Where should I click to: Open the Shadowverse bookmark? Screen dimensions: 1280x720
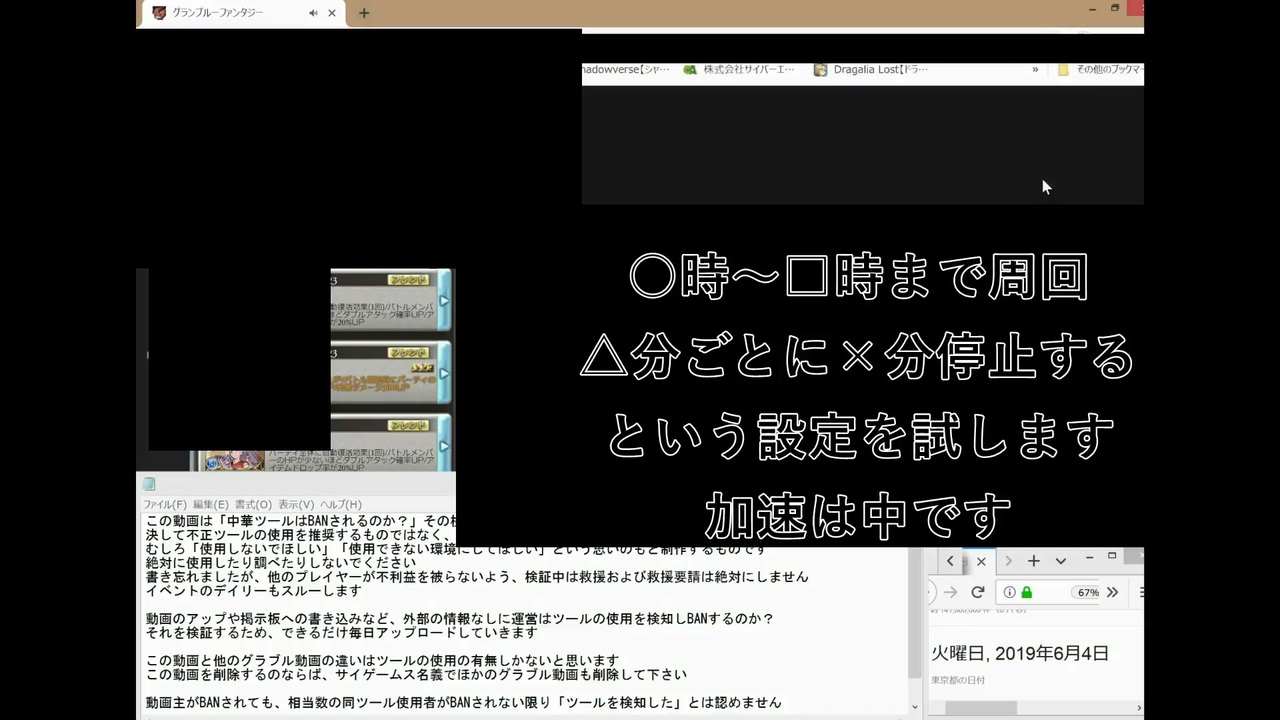point(628,70)
